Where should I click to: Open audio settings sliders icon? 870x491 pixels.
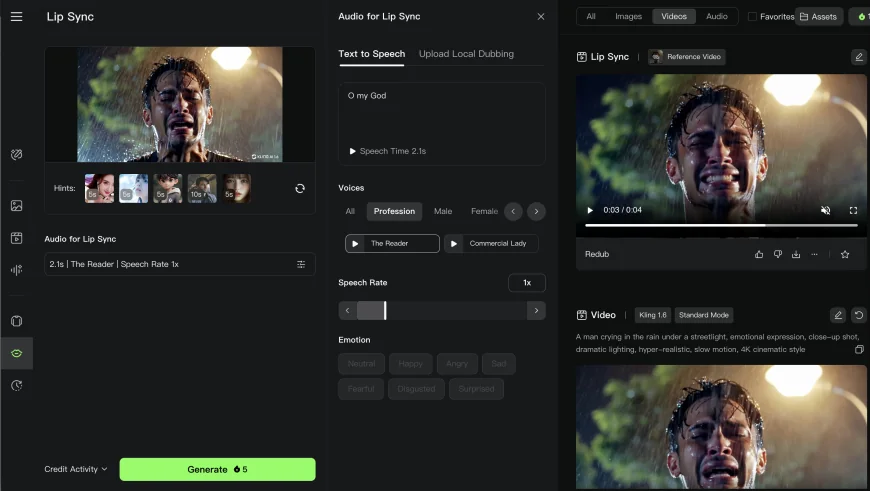pyautogui.click(x=301, y=264)
